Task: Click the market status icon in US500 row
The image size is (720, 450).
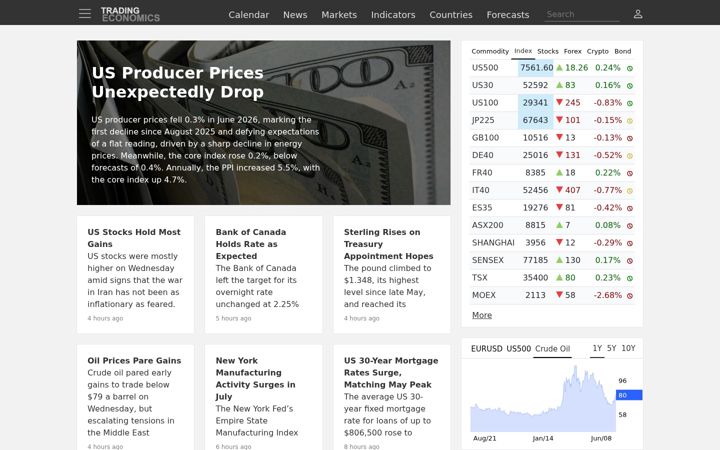Action: (x=630, y=68)
